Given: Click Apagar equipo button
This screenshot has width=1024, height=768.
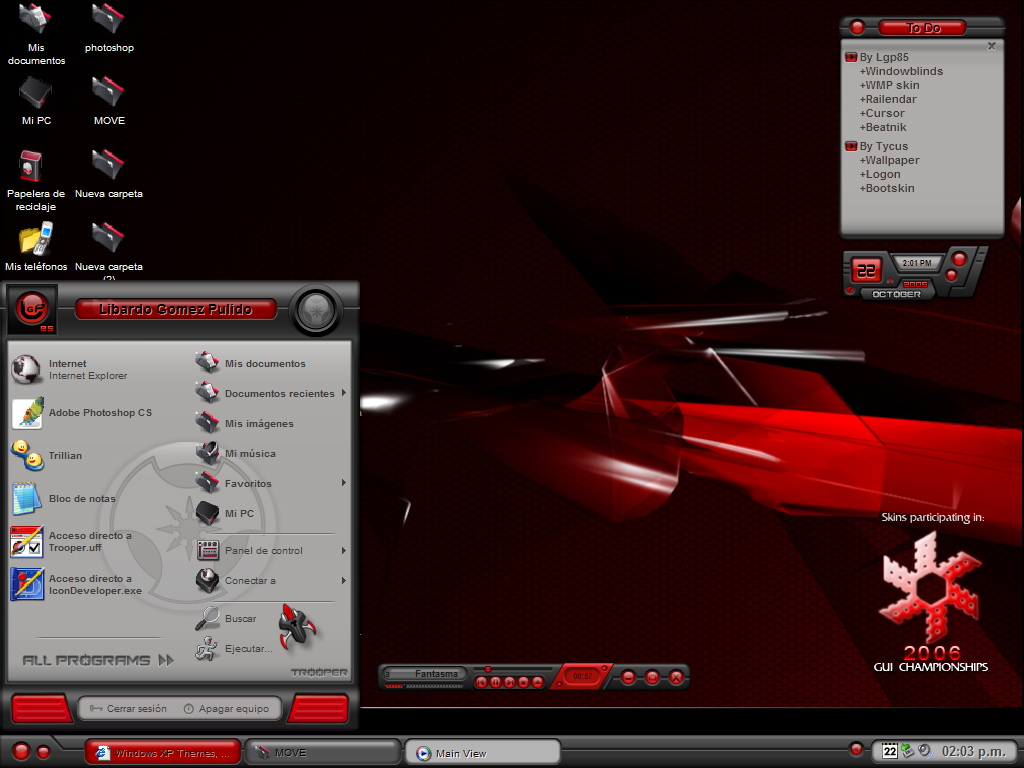Looking at the screenshot, I should (227, 709).
